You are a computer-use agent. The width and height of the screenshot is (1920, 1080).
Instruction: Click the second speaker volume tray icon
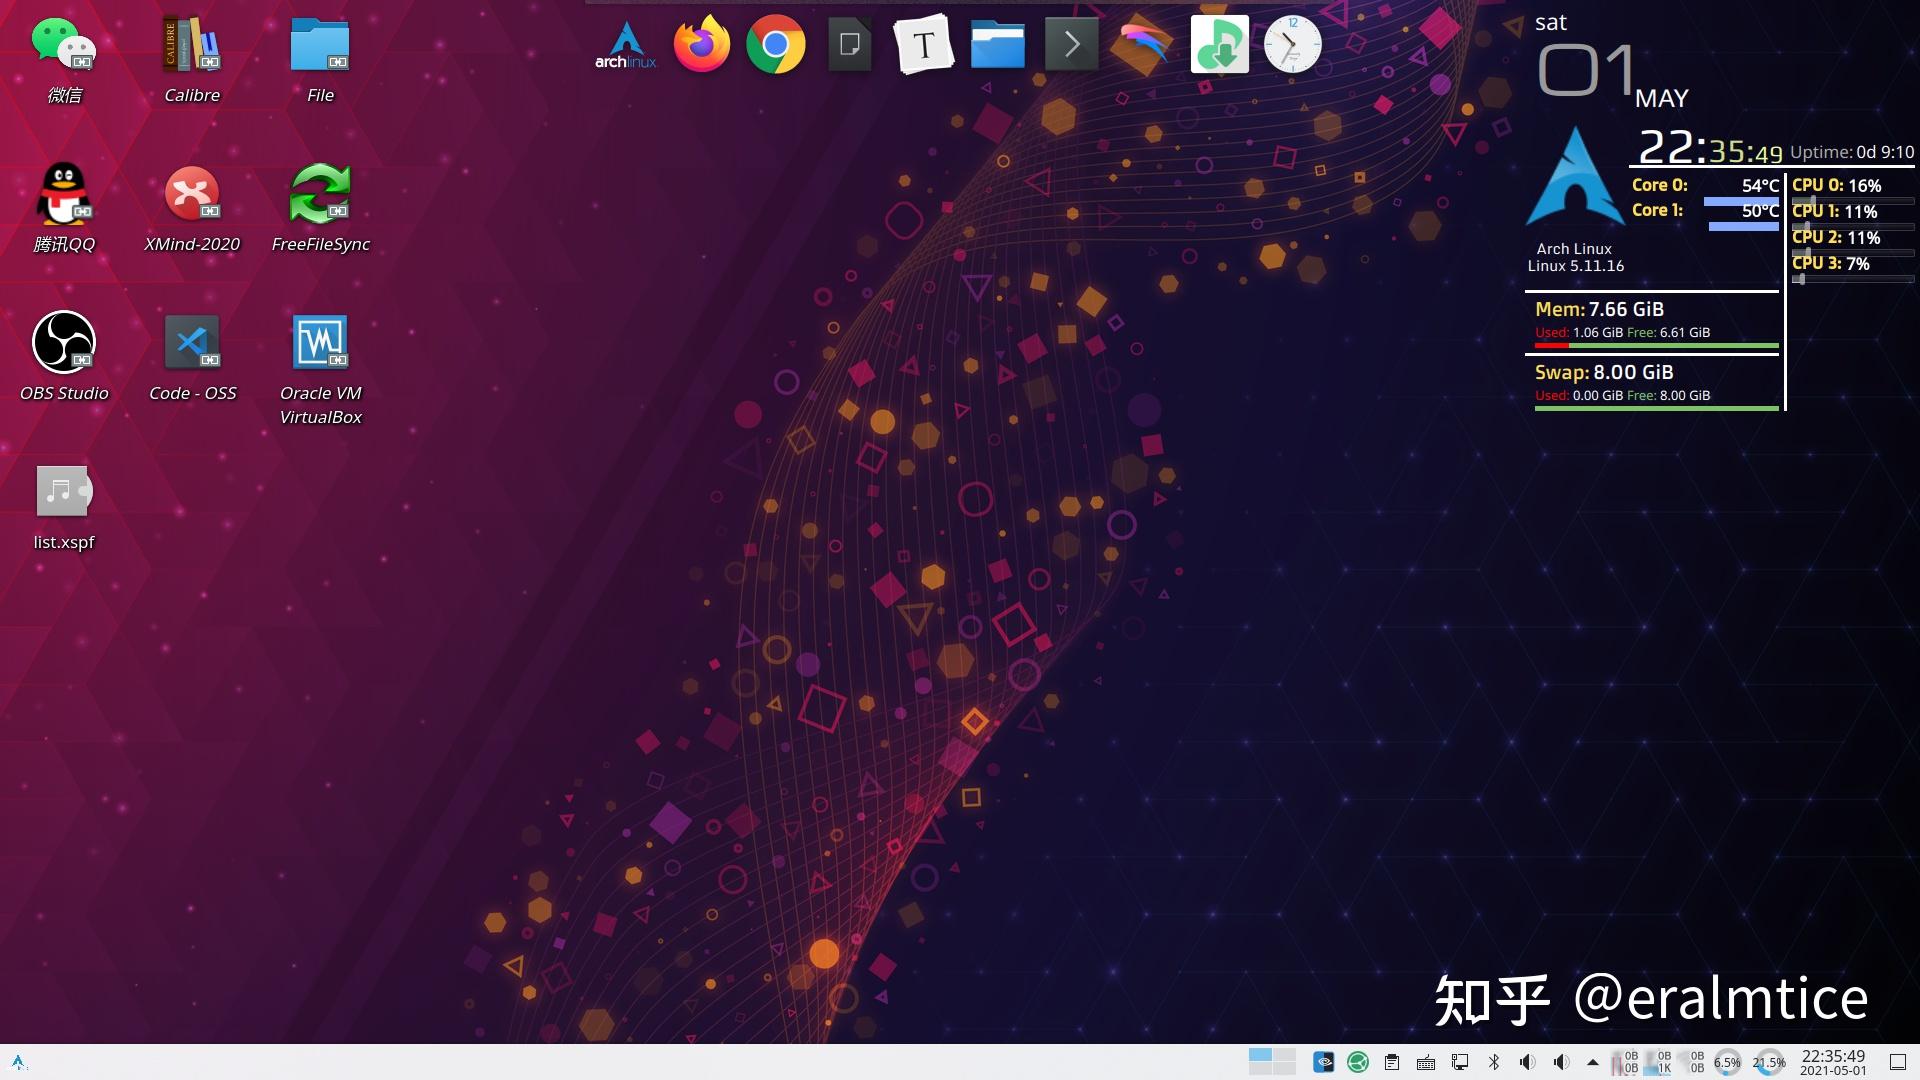1561,1062
